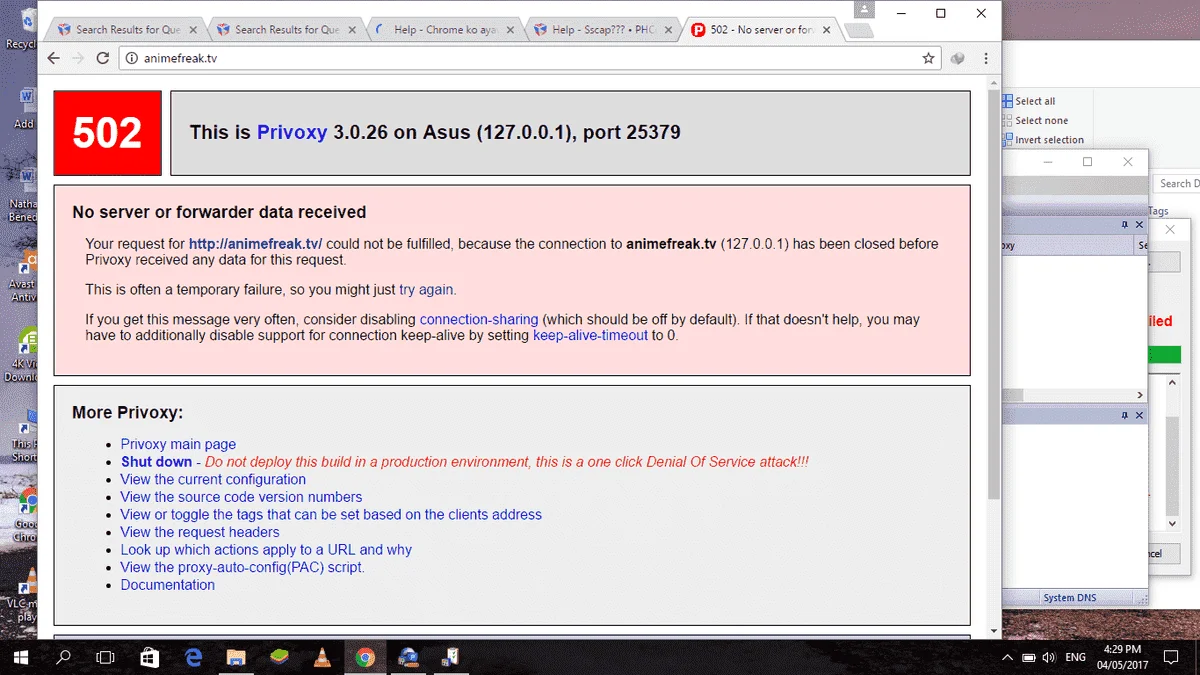Close the 'Help - Sscap???' tab
The height and width of the screenshot is (675, 1200).
671,30
